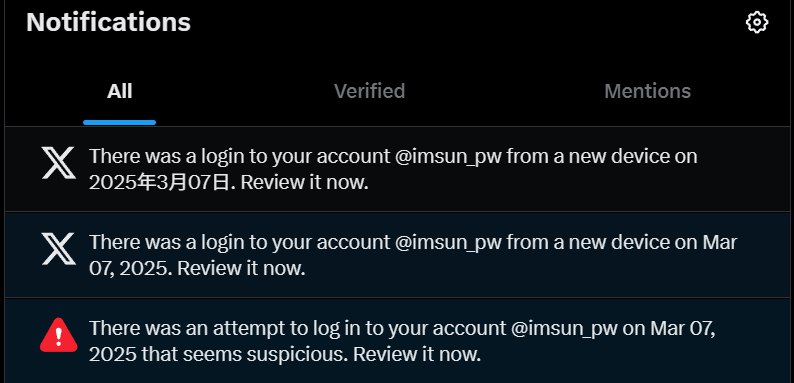
Task: Click @imsun_pw in the Mar 07 new device notification
Action: [448, 243]
